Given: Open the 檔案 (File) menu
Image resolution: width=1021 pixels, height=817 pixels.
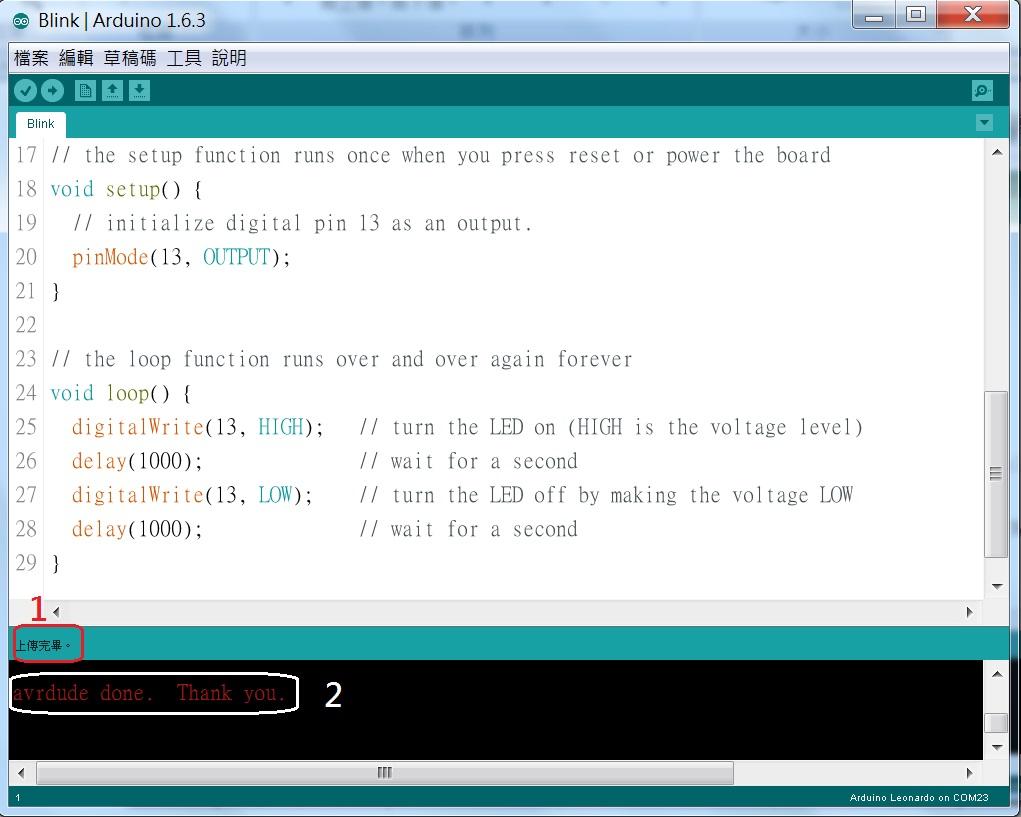Looking at the screenshot, I should (x=31, y=58).
